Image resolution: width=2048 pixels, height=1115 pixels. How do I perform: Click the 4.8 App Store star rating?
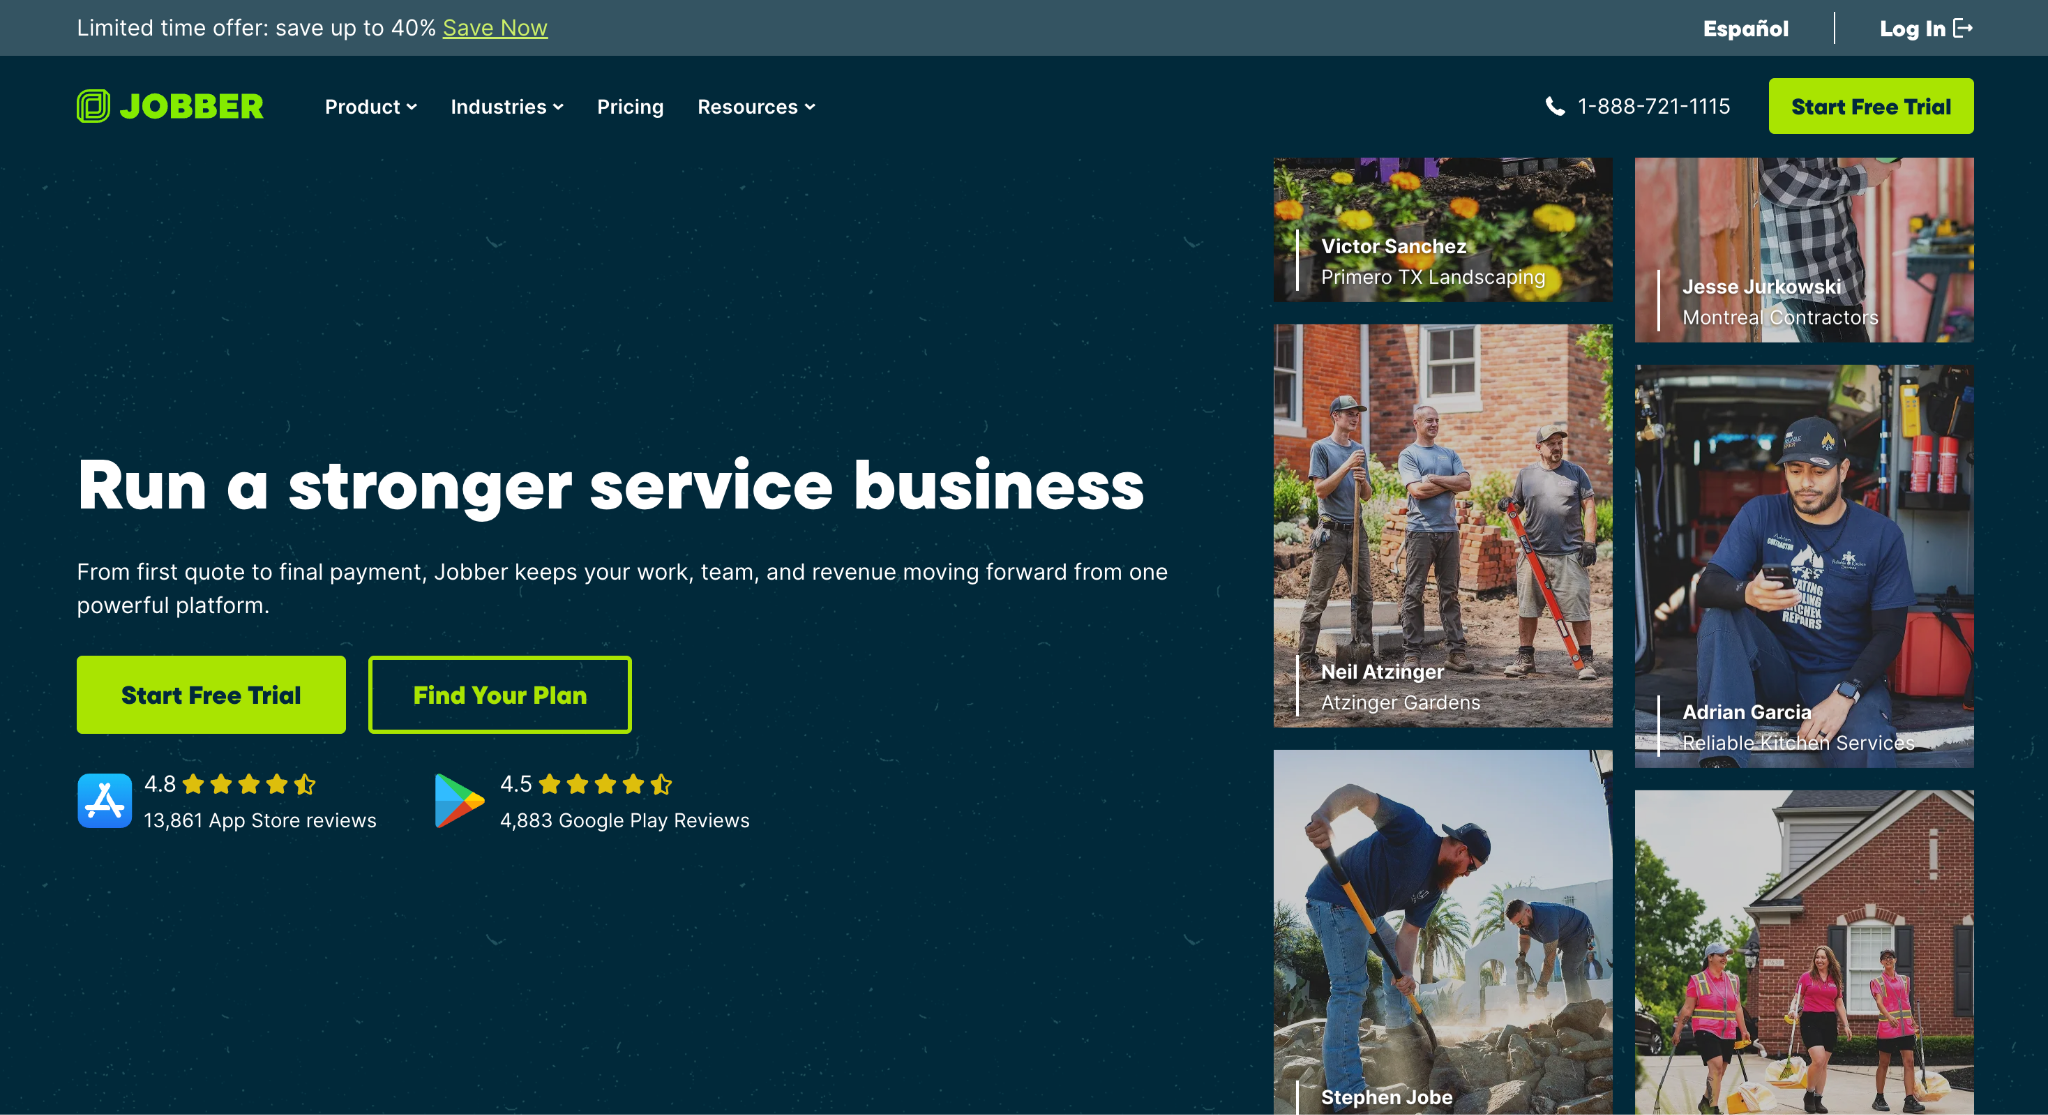249,784
